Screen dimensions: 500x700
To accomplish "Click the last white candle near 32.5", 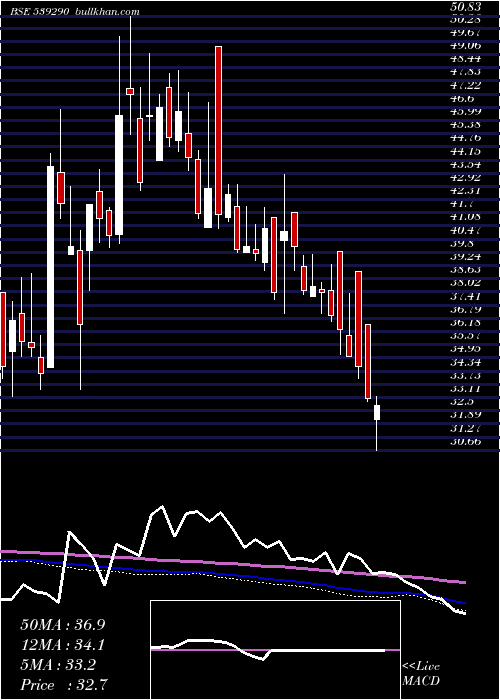I will (377, 412).
